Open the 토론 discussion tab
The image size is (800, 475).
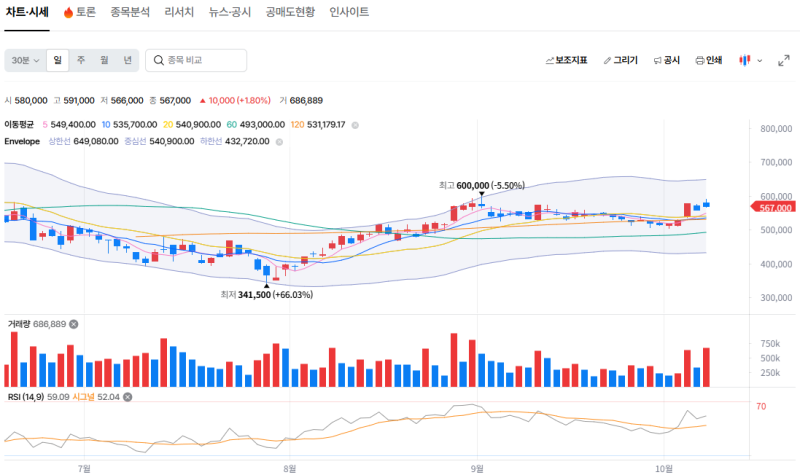(x=80, y=12)
